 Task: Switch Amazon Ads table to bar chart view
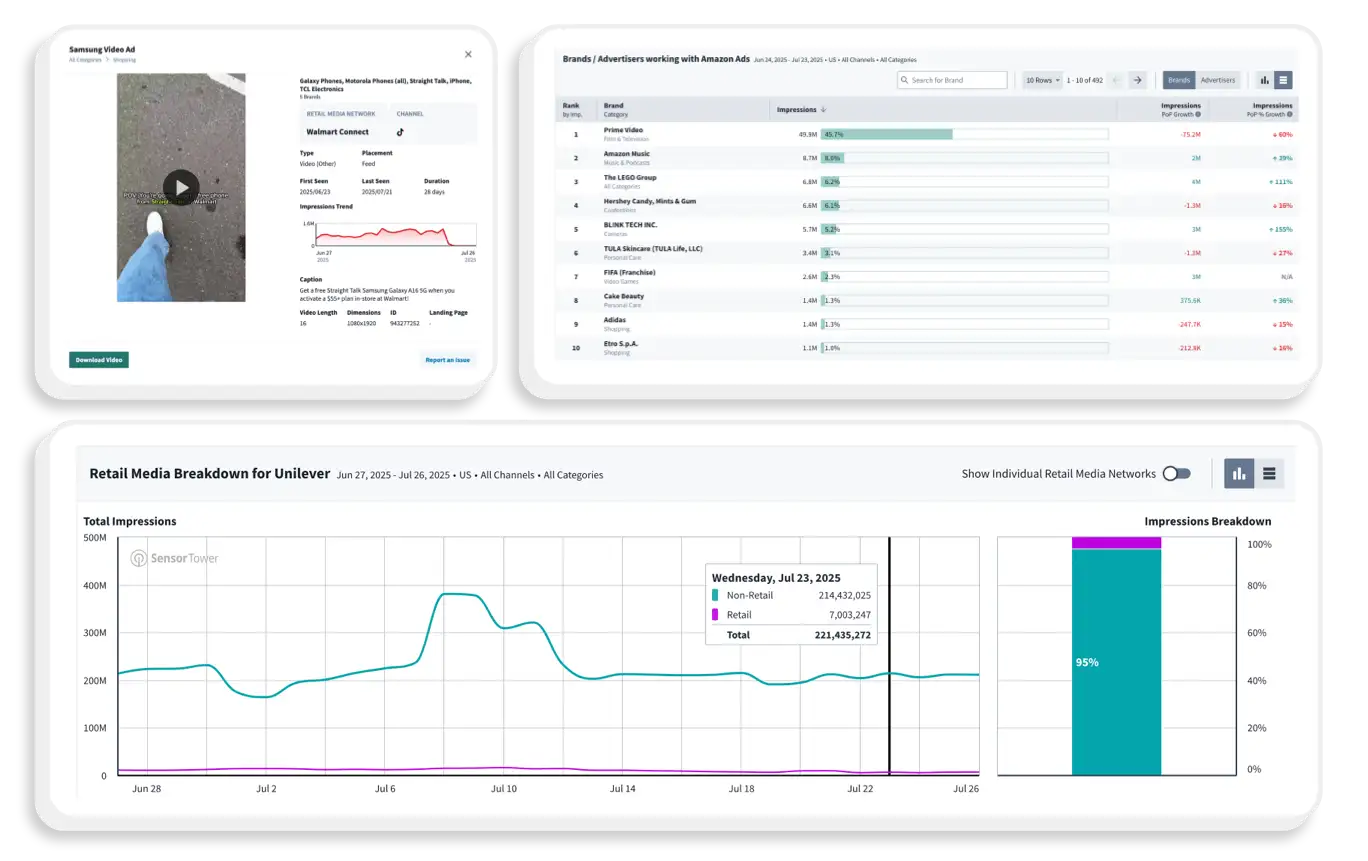pyautogui.click(x=1264, y=80)
